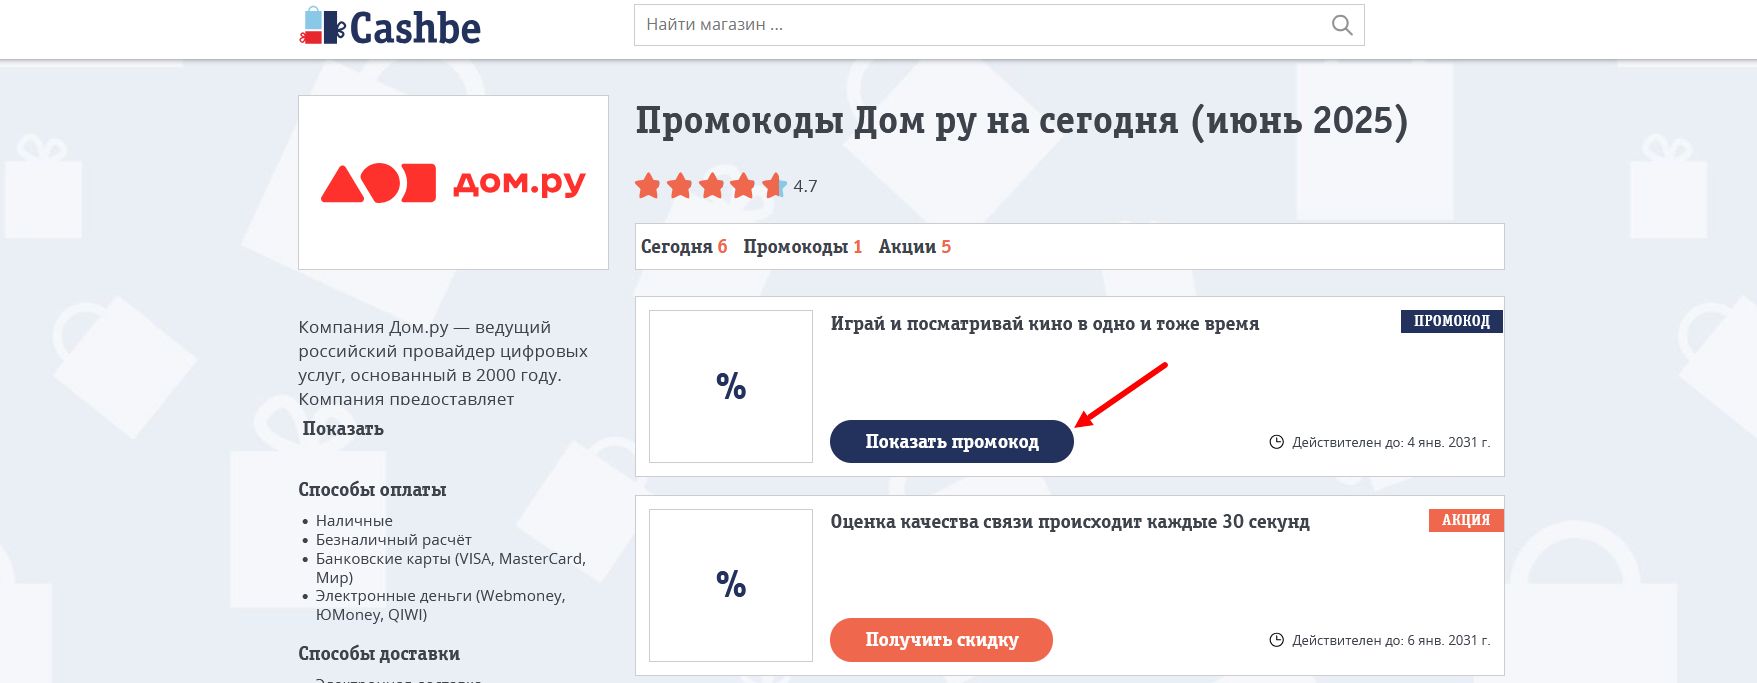Click the 'ПРОМОКОД' badge
Viewport: 1757px width, 683px height.
1452,321
